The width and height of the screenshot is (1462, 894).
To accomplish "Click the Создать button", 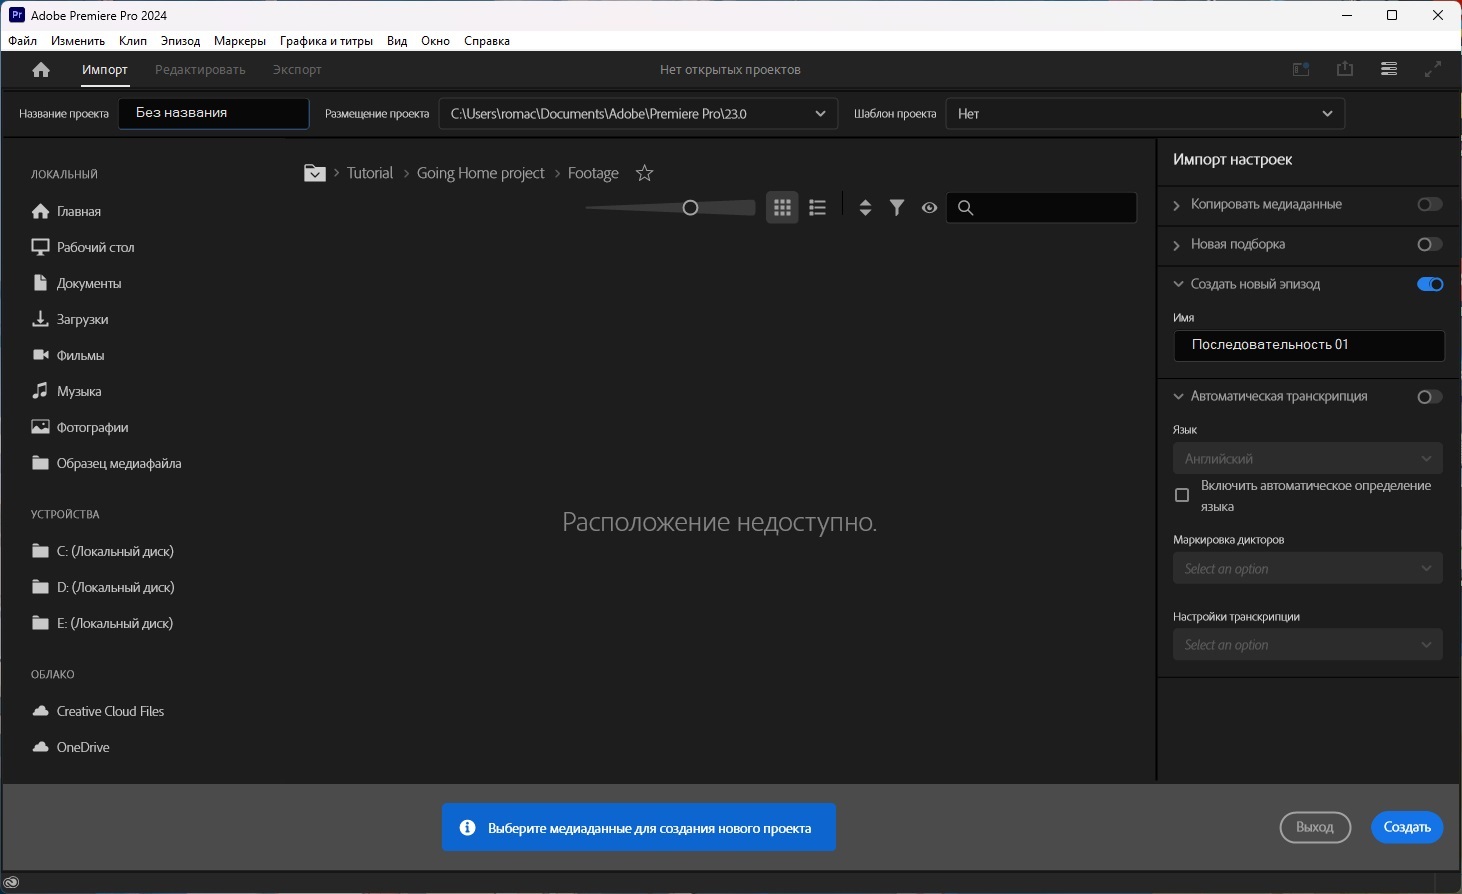I will (x=1406, y=827).
